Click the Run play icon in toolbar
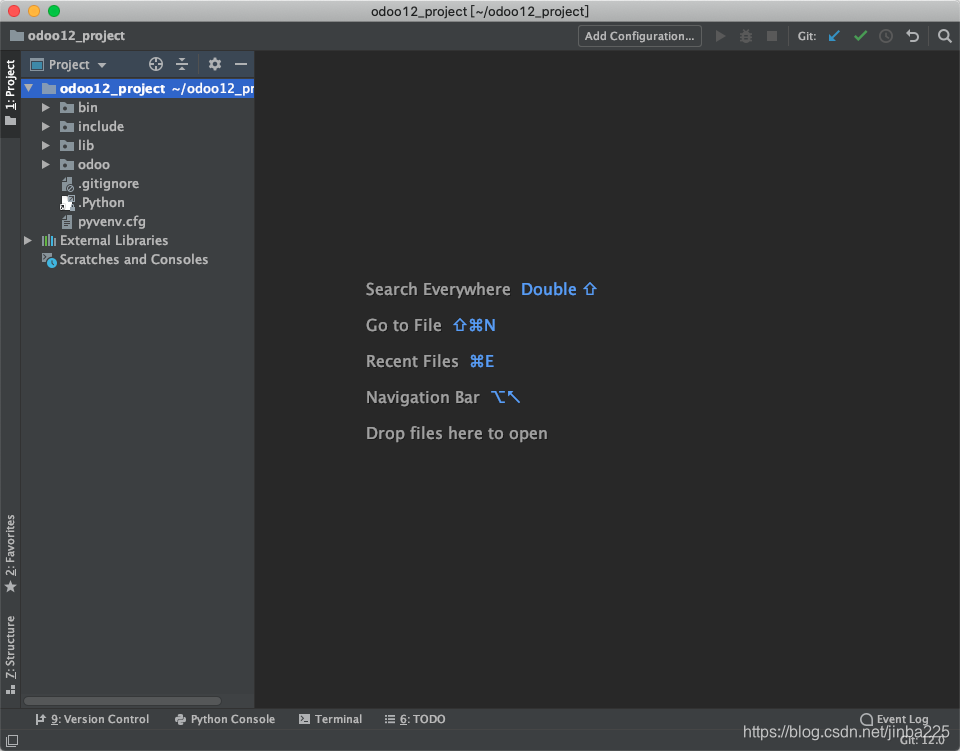 click(721, 36)
